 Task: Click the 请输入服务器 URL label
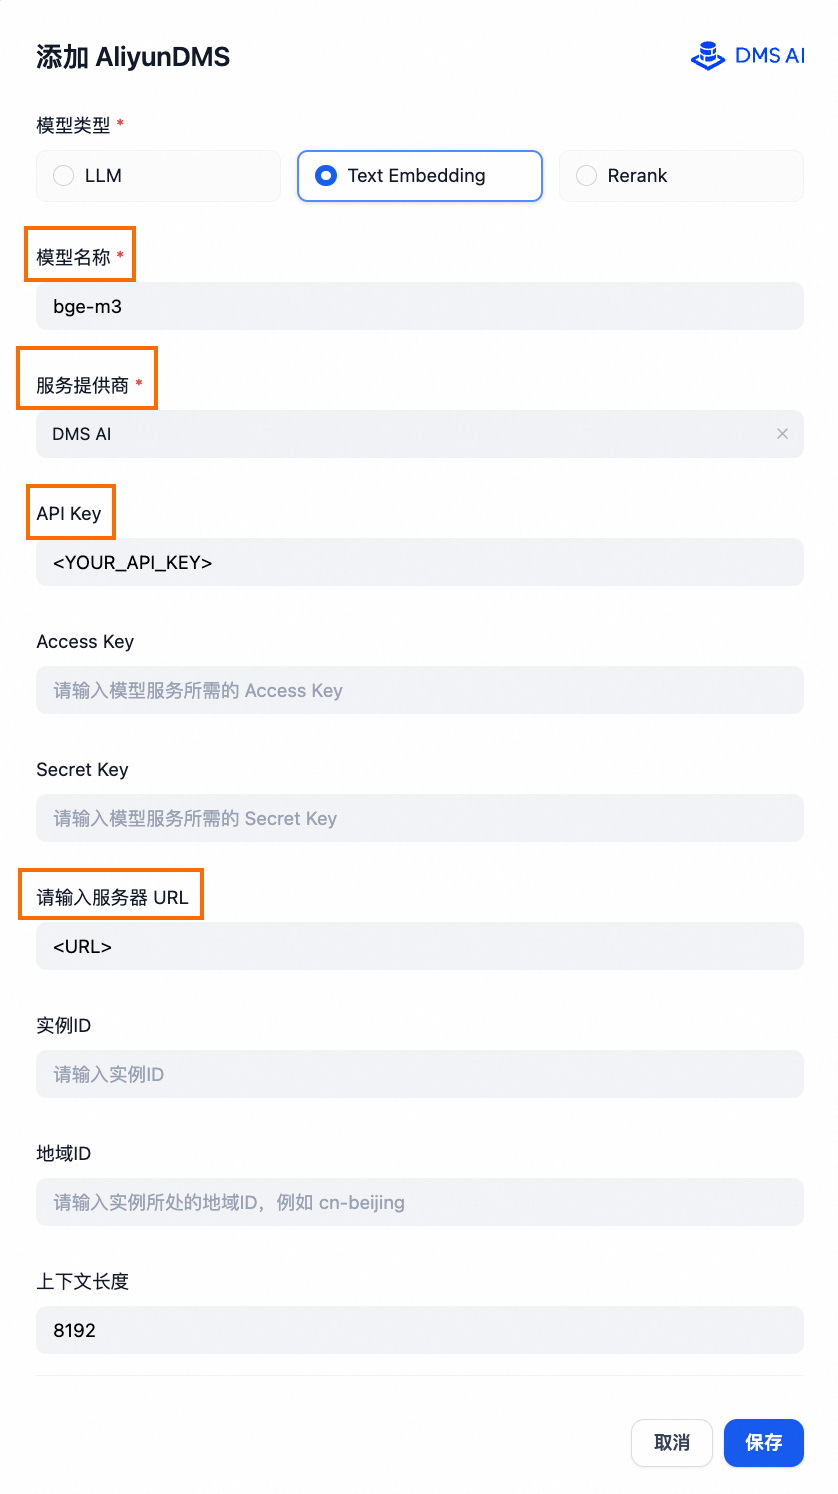[x=112, y=898]
